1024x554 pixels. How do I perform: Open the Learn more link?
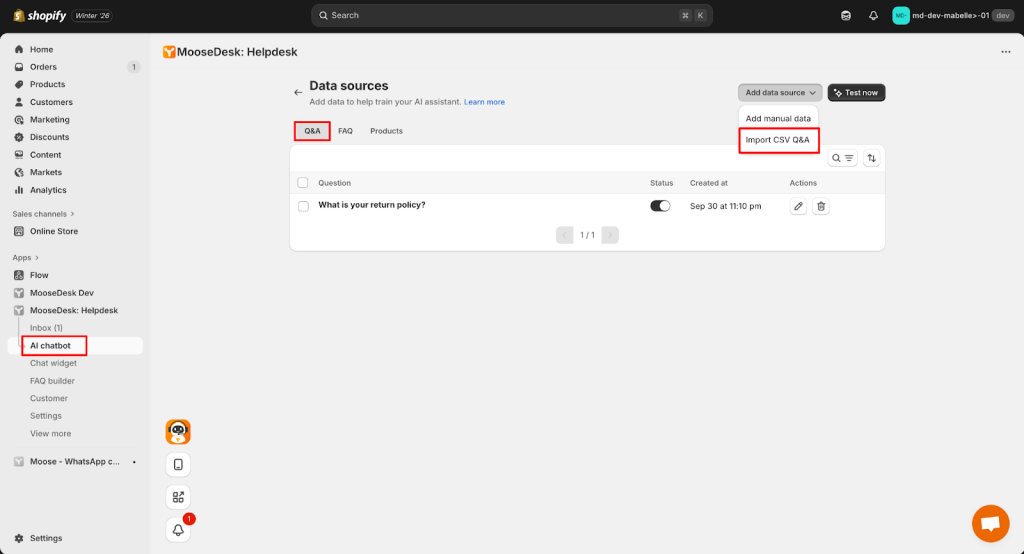click(484, 102)
